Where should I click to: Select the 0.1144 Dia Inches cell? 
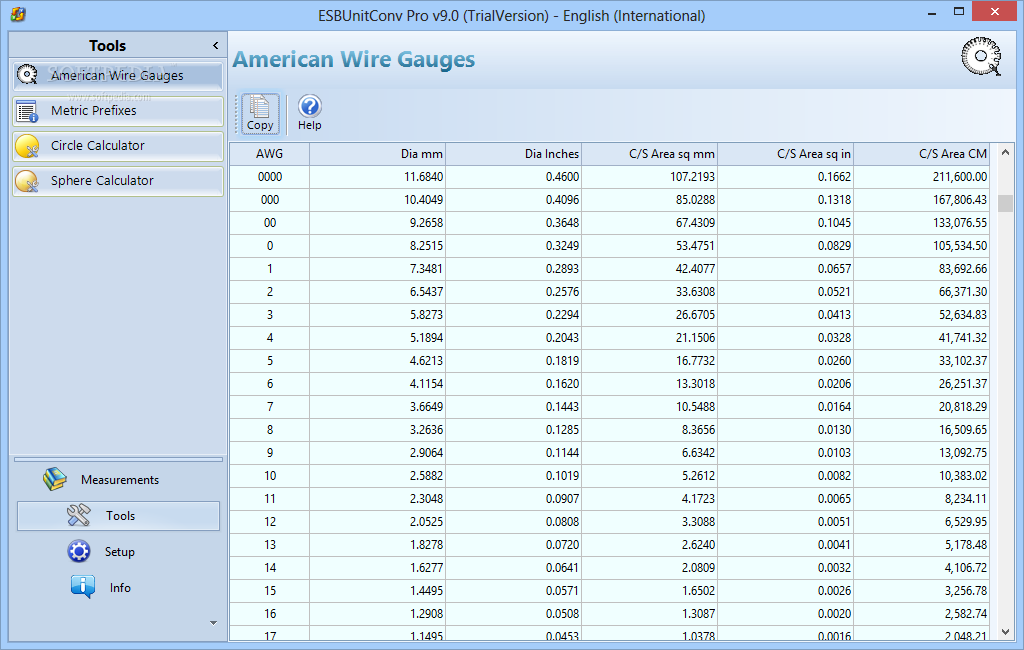[x=513, y=453]
